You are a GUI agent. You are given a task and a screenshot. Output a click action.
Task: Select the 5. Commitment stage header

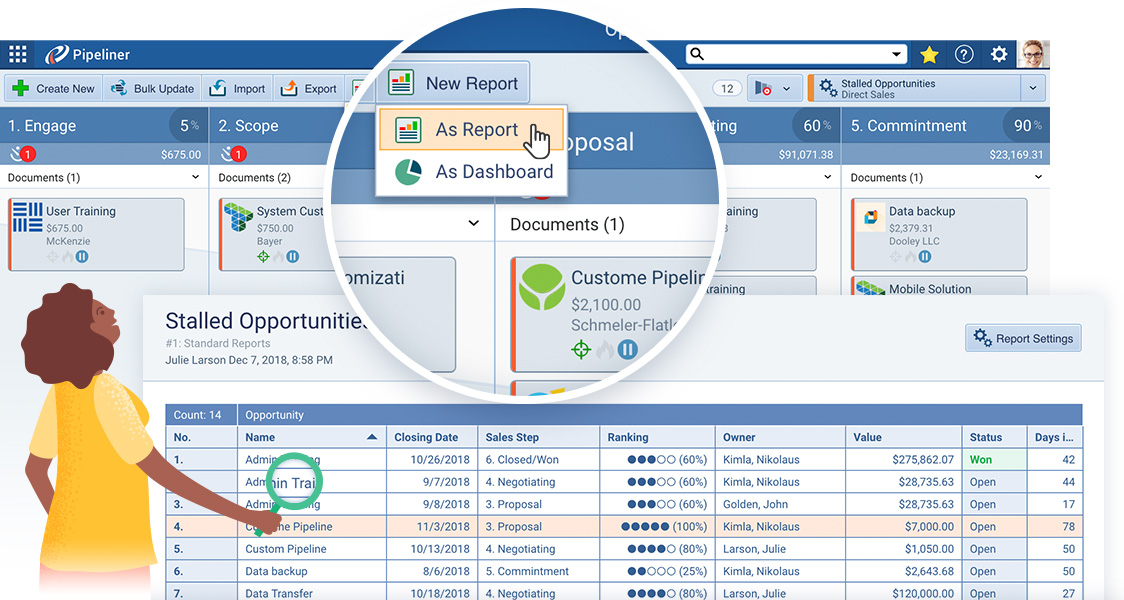click(946, 125)
